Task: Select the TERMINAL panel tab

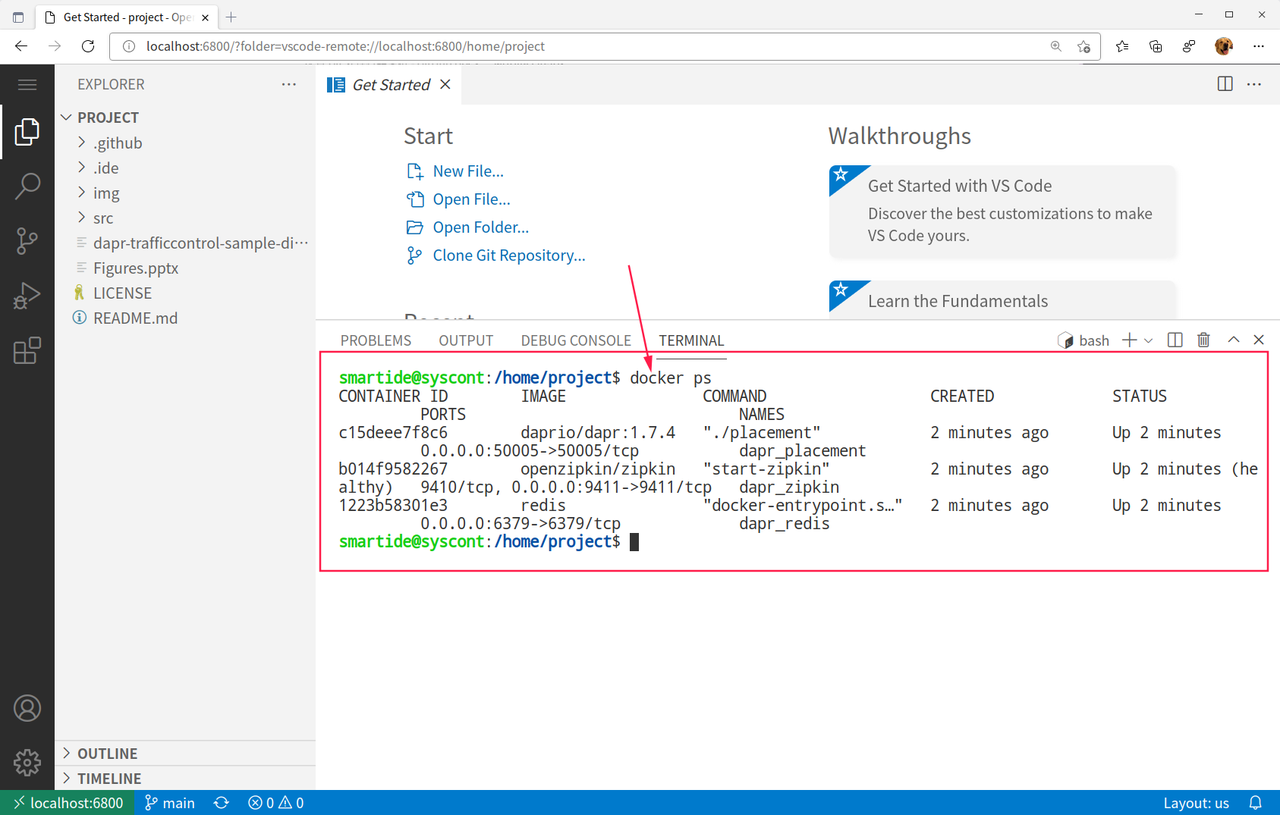Action: tap(691, 340)
